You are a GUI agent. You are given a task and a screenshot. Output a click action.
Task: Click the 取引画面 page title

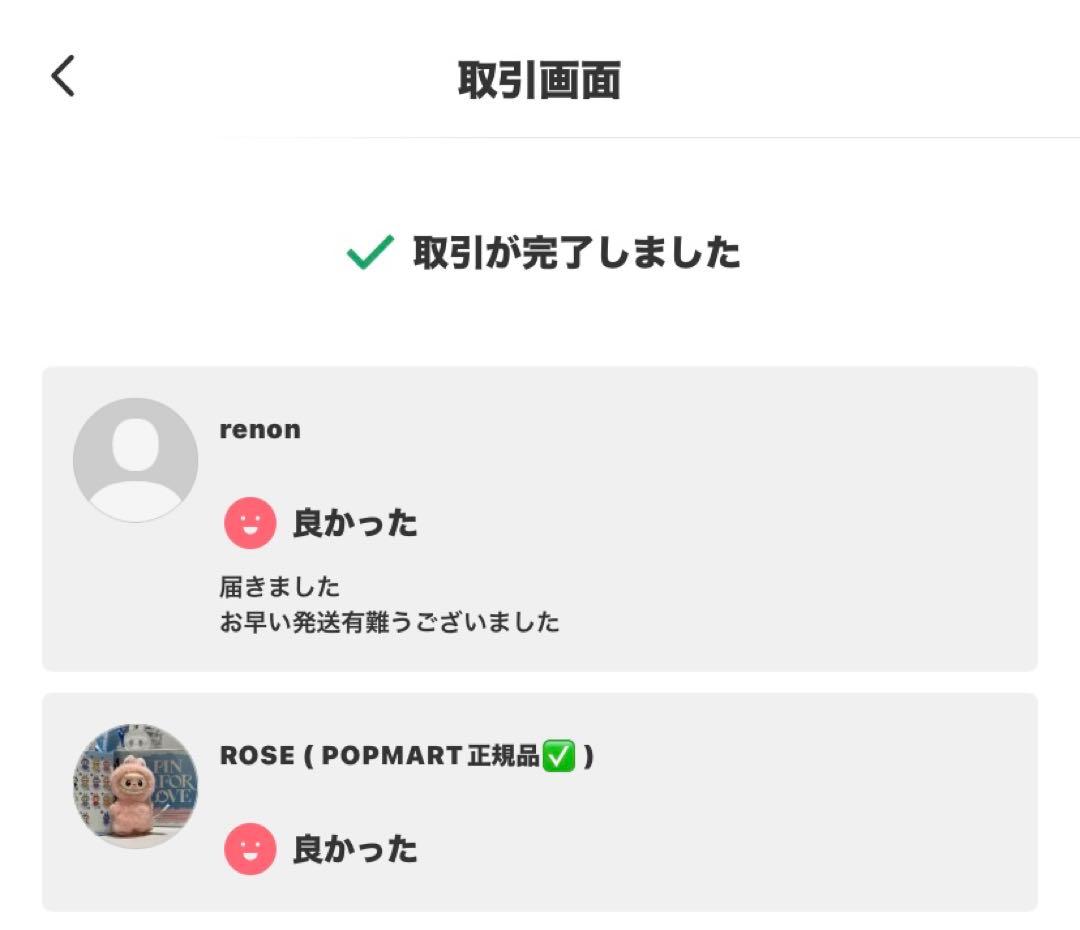(x=540, y=80)
